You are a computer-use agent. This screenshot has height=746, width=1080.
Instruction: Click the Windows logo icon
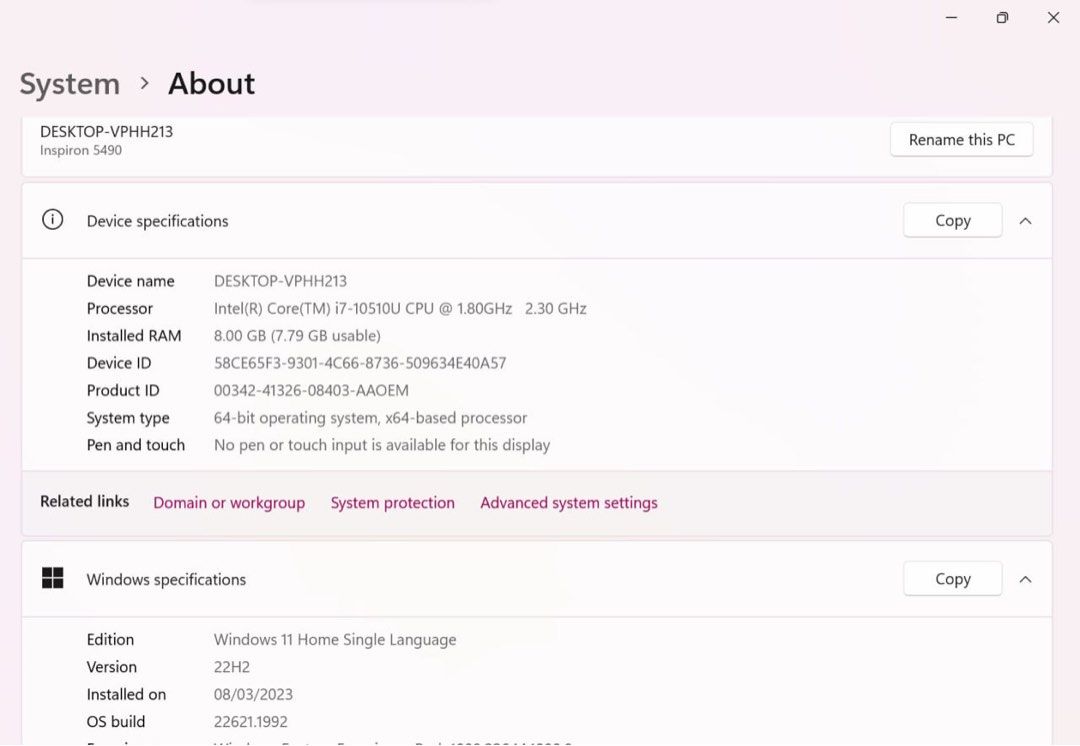(52, 578)
